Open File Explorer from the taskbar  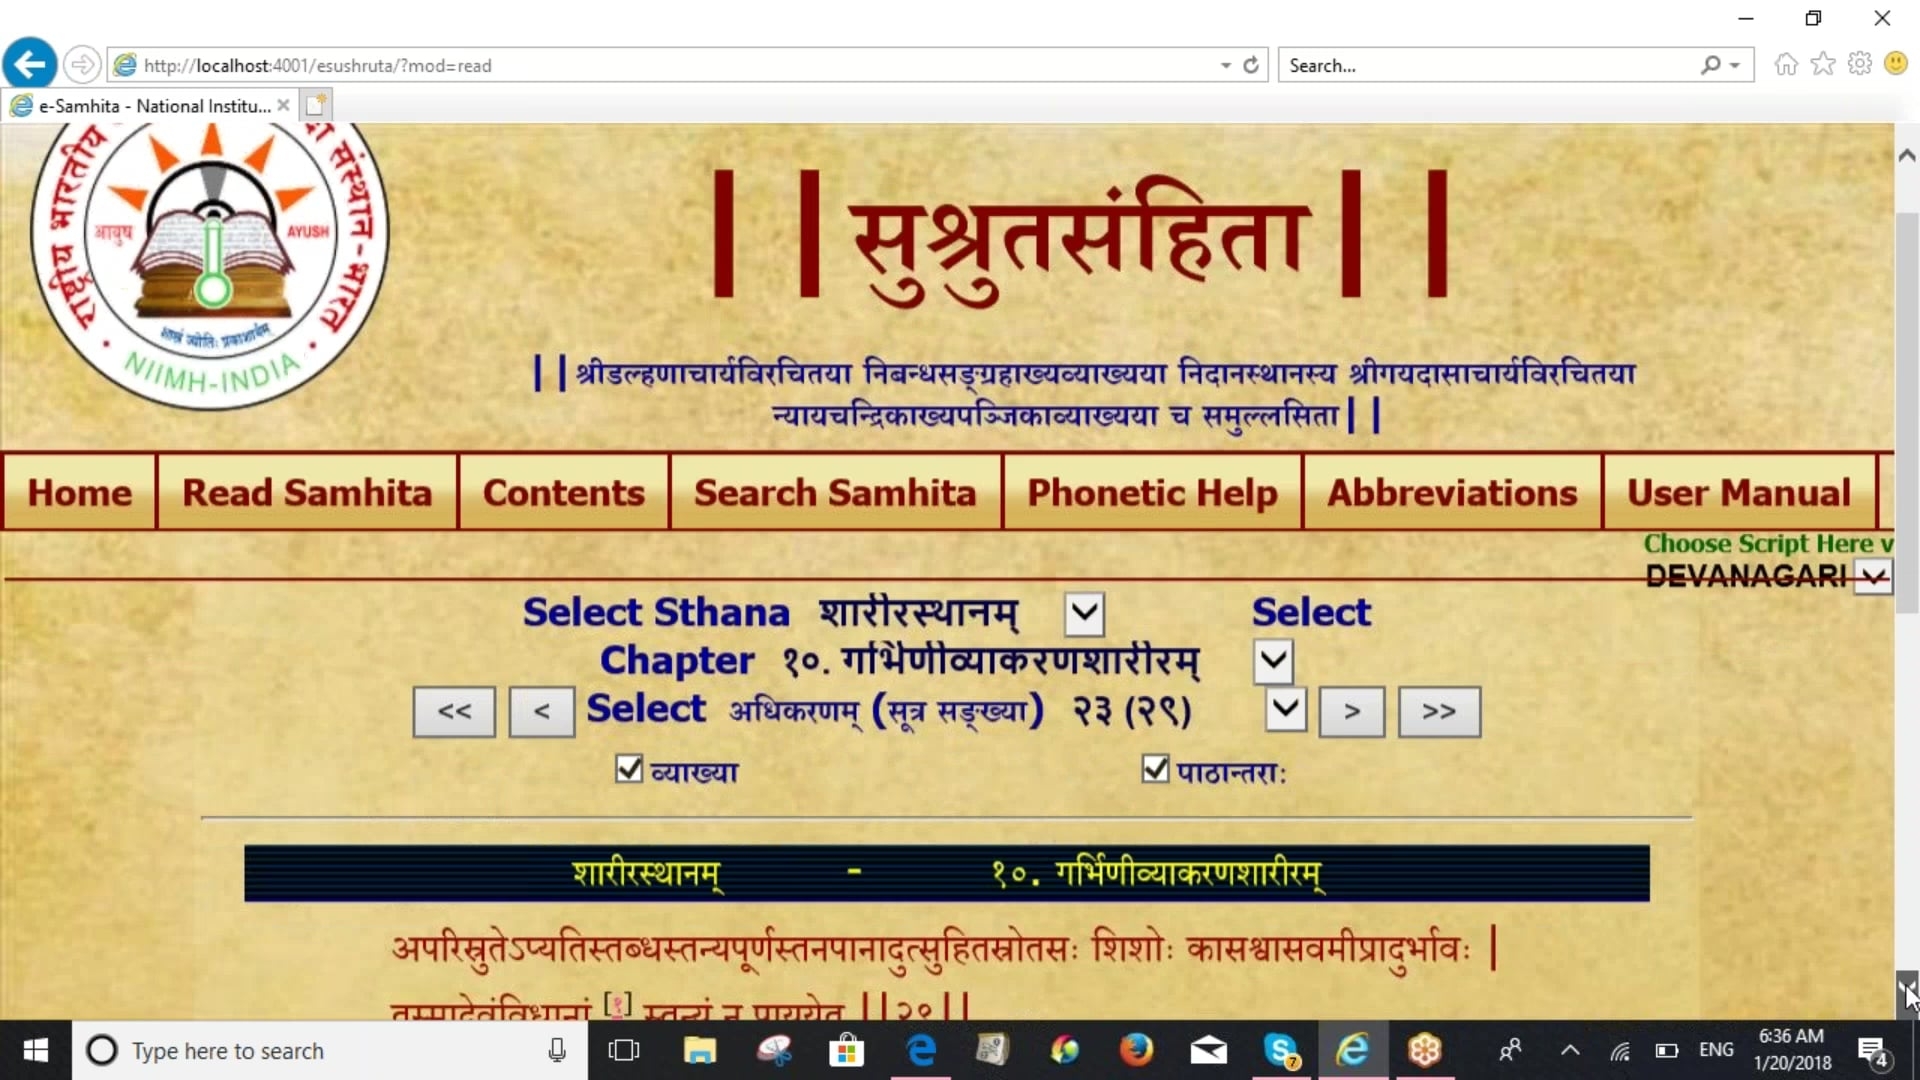click(x=699, y=1050)
